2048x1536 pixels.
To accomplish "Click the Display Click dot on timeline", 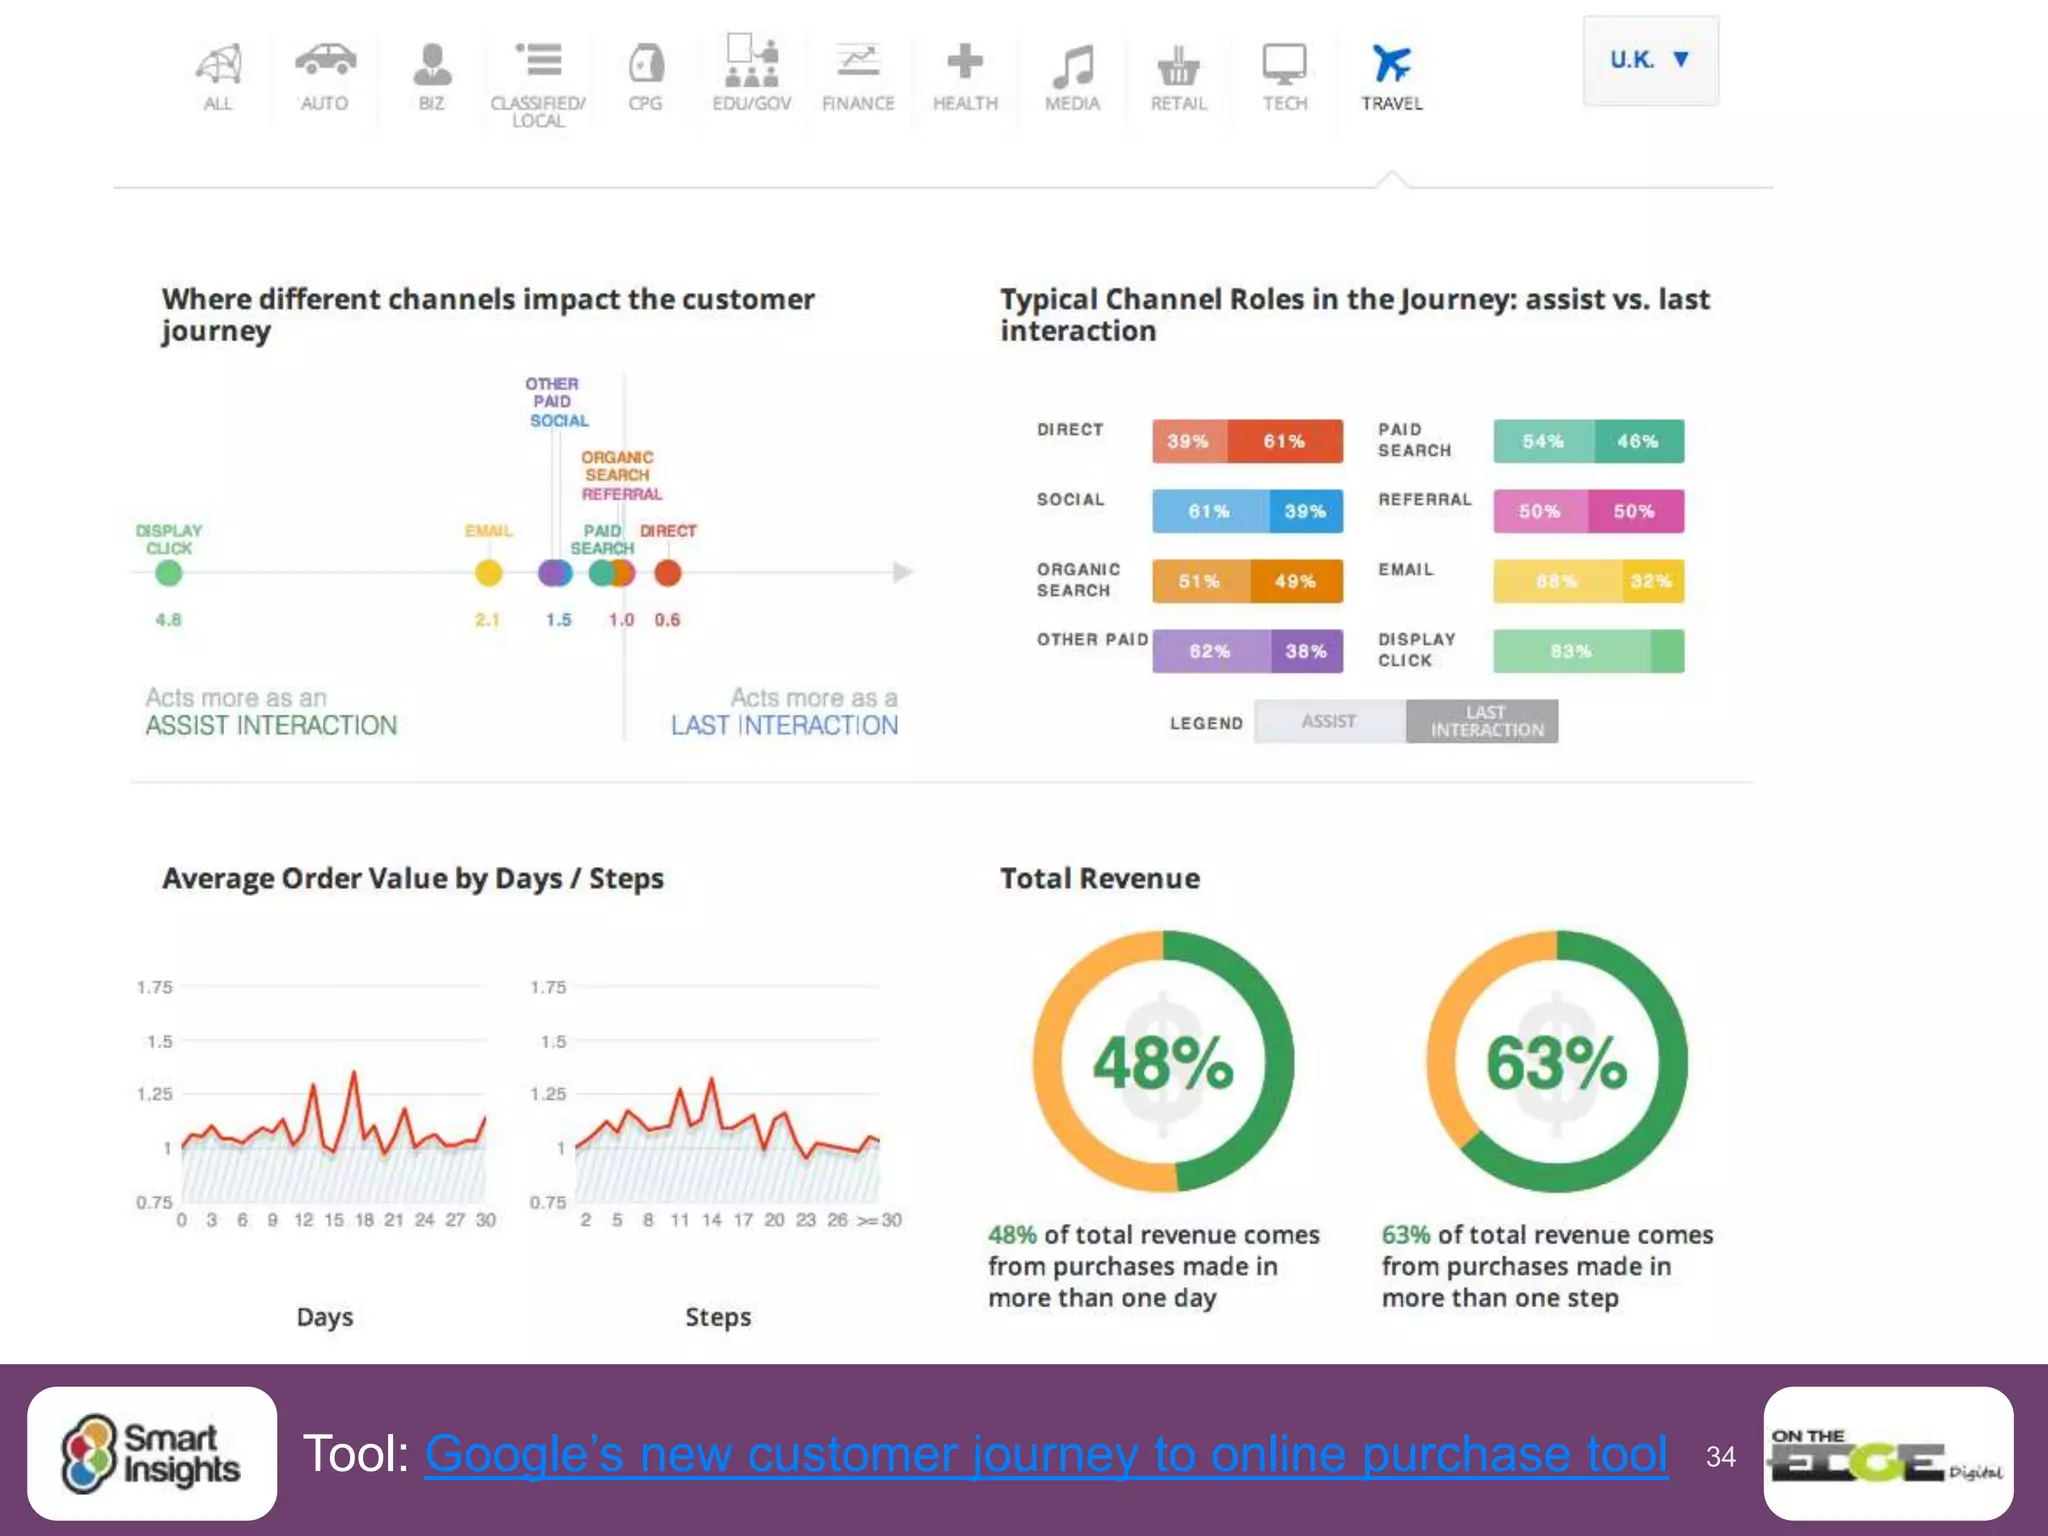I will click(x=169, y=573).
